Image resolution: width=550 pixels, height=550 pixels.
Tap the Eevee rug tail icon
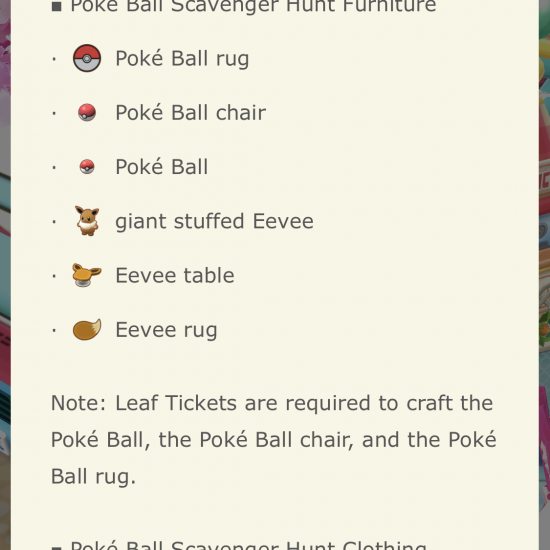[x=87, y=330]
